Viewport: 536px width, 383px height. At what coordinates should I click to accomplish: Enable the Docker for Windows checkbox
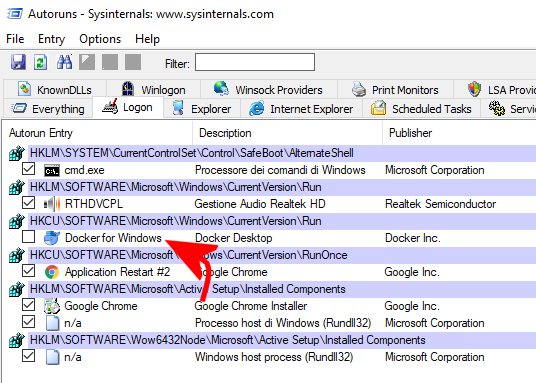[28, 236]
